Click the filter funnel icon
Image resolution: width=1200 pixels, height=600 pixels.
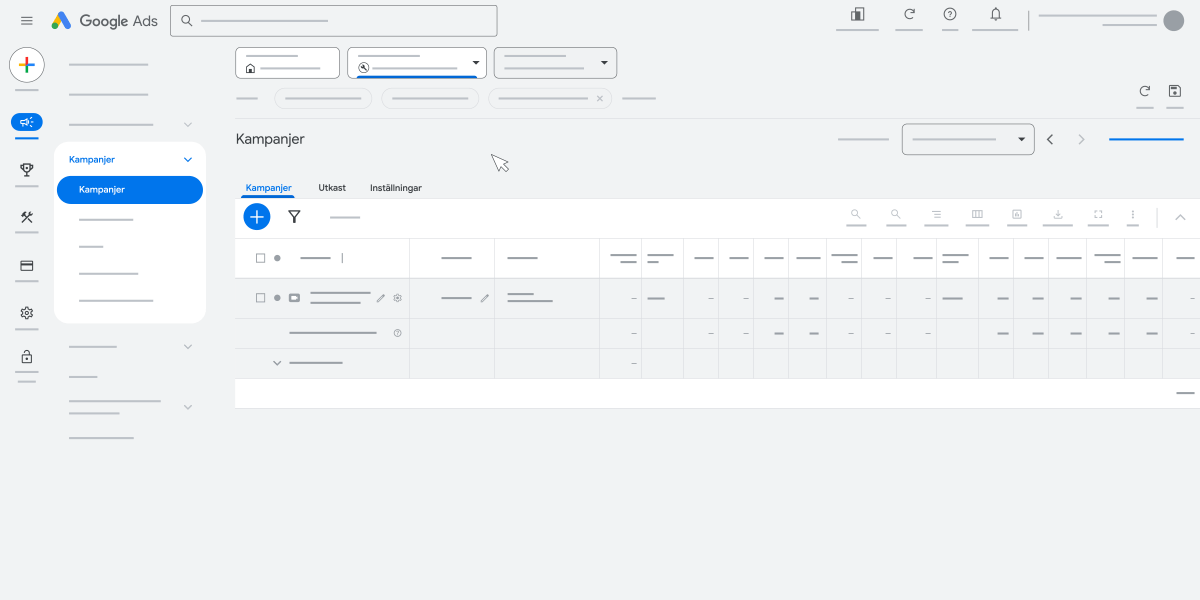pos(294,216)
